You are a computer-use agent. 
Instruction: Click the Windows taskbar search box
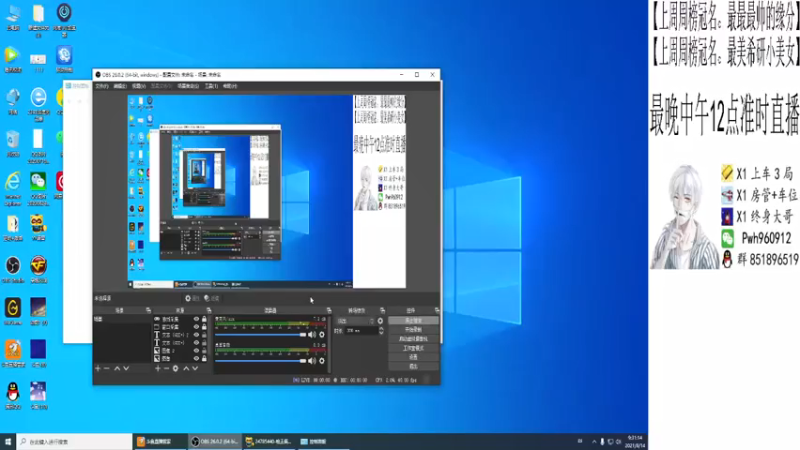click(74, 442)
